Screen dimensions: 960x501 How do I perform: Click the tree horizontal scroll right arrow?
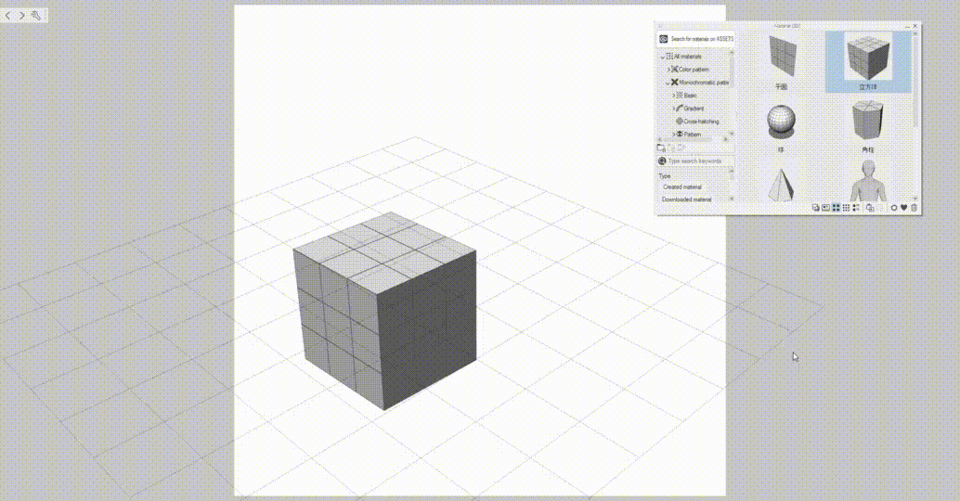click(726, 140)
